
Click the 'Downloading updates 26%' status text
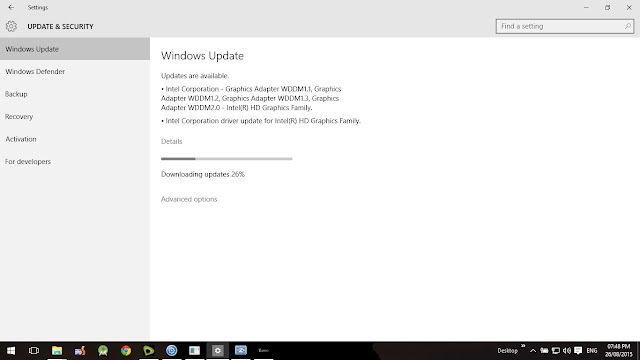pyautogui.click(x=203, y=174)
